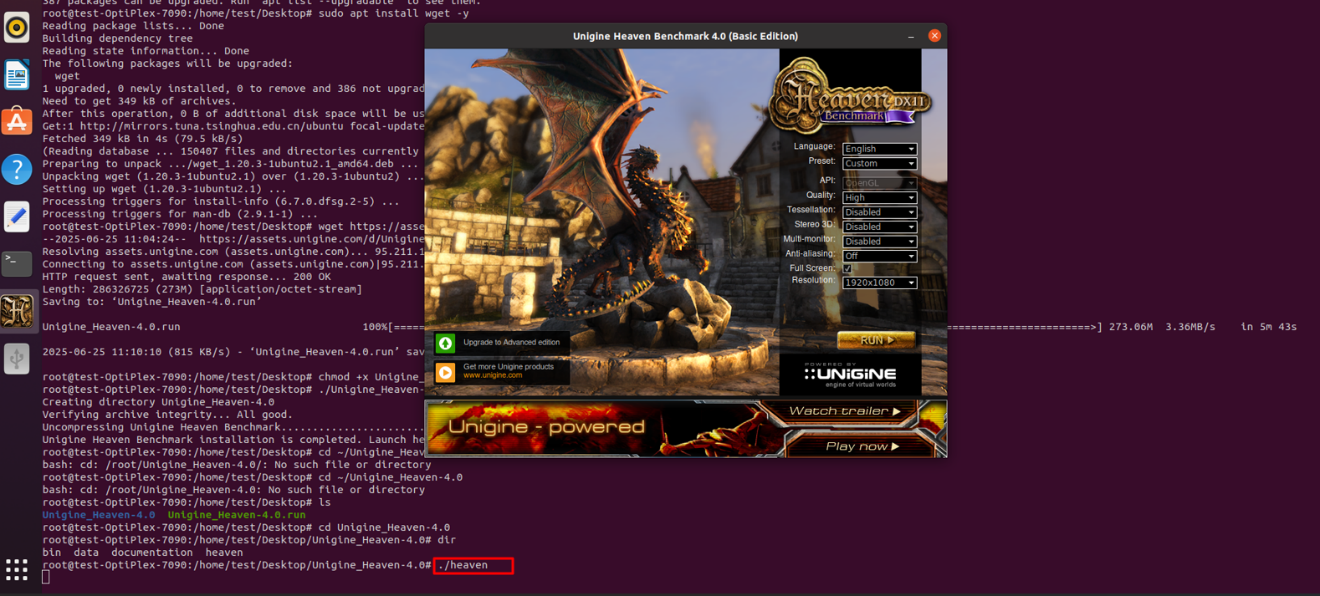Open the Terminal dock icon
The image size is (1320, 596).
pos(16,263)
